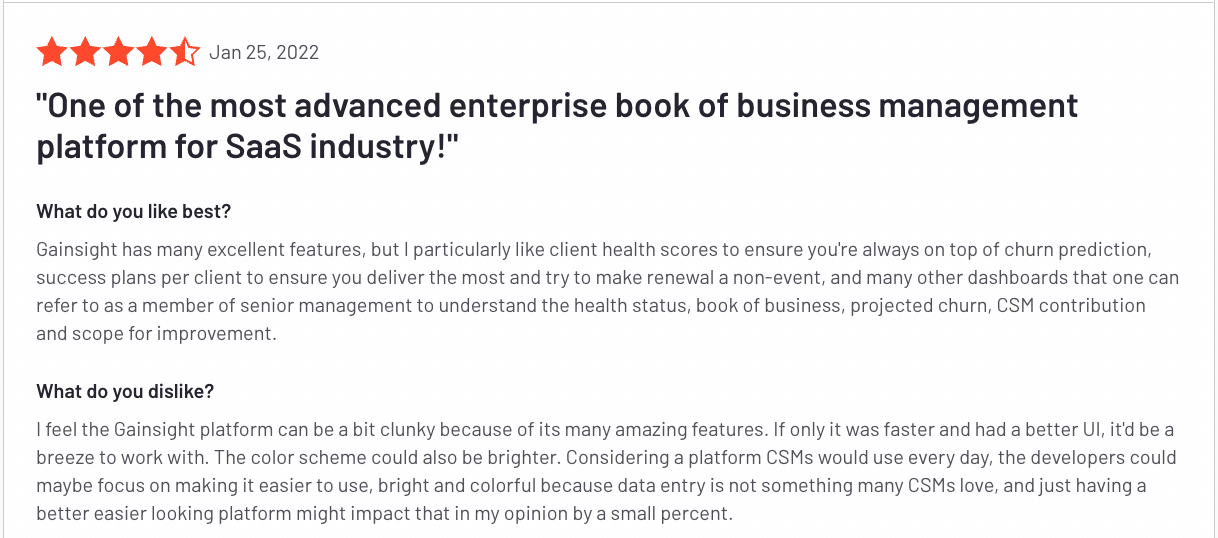Click 'platform for SaaS industry!' title line
Viewport: 1218px width, 538px height.
[x=247, y=147]
